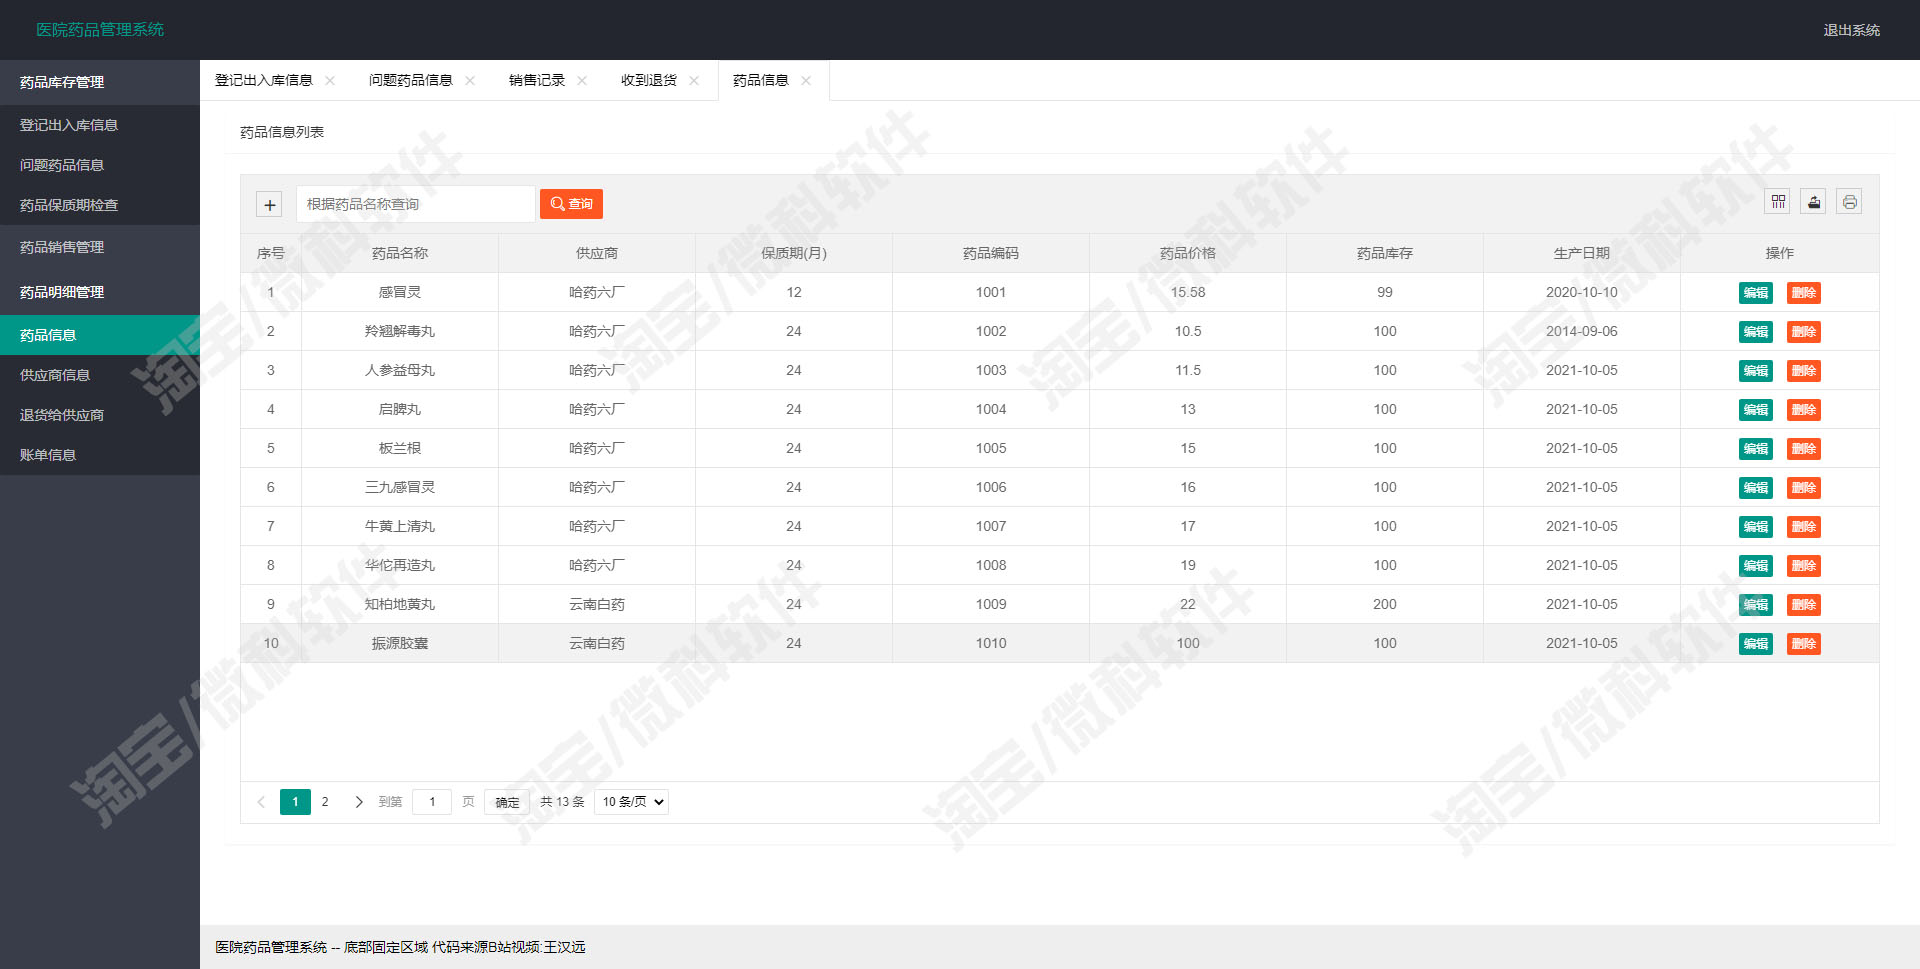1920x969 pixels.
Task: Click the 生产日期 column header
Action: pos(1582,253)
